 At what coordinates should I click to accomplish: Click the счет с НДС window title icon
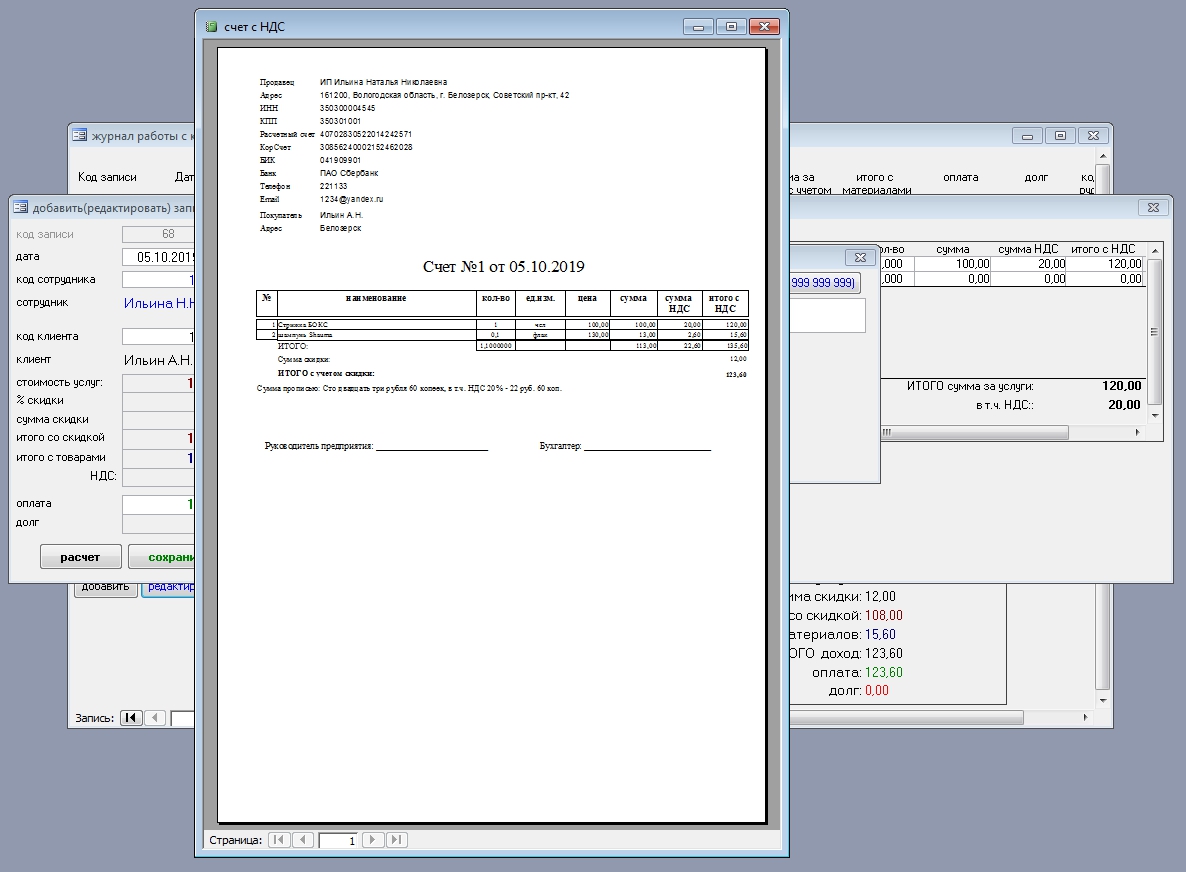pyautogui.click(x=212, y=26)
